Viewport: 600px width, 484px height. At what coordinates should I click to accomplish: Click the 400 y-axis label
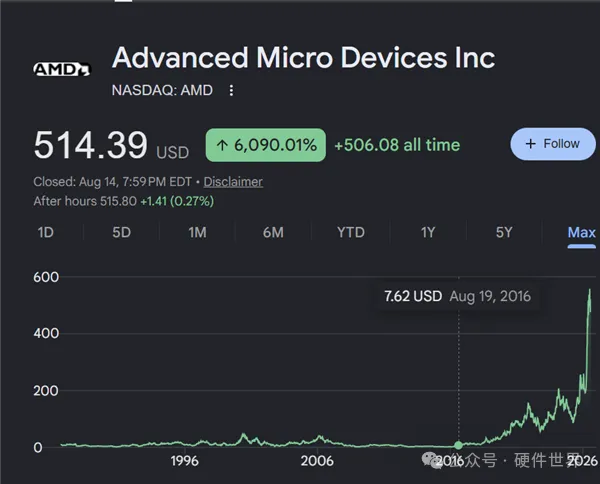click(46, 333)
